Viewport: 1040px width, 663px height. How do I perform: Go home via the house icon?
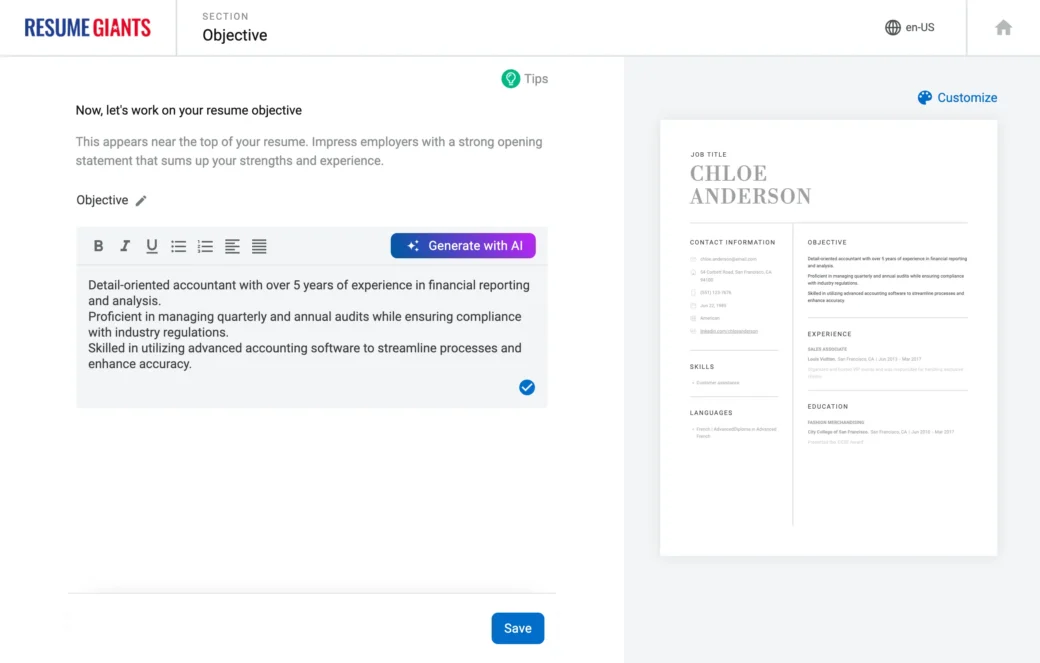click(x=1003, y=28)
